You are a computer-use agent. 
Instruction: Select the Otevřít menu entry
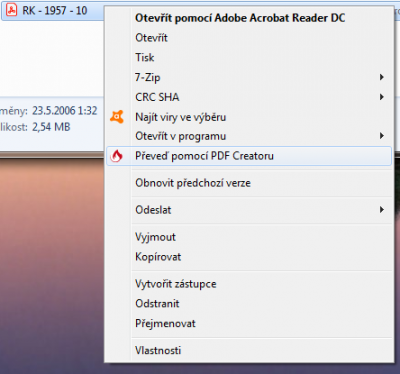151,38
